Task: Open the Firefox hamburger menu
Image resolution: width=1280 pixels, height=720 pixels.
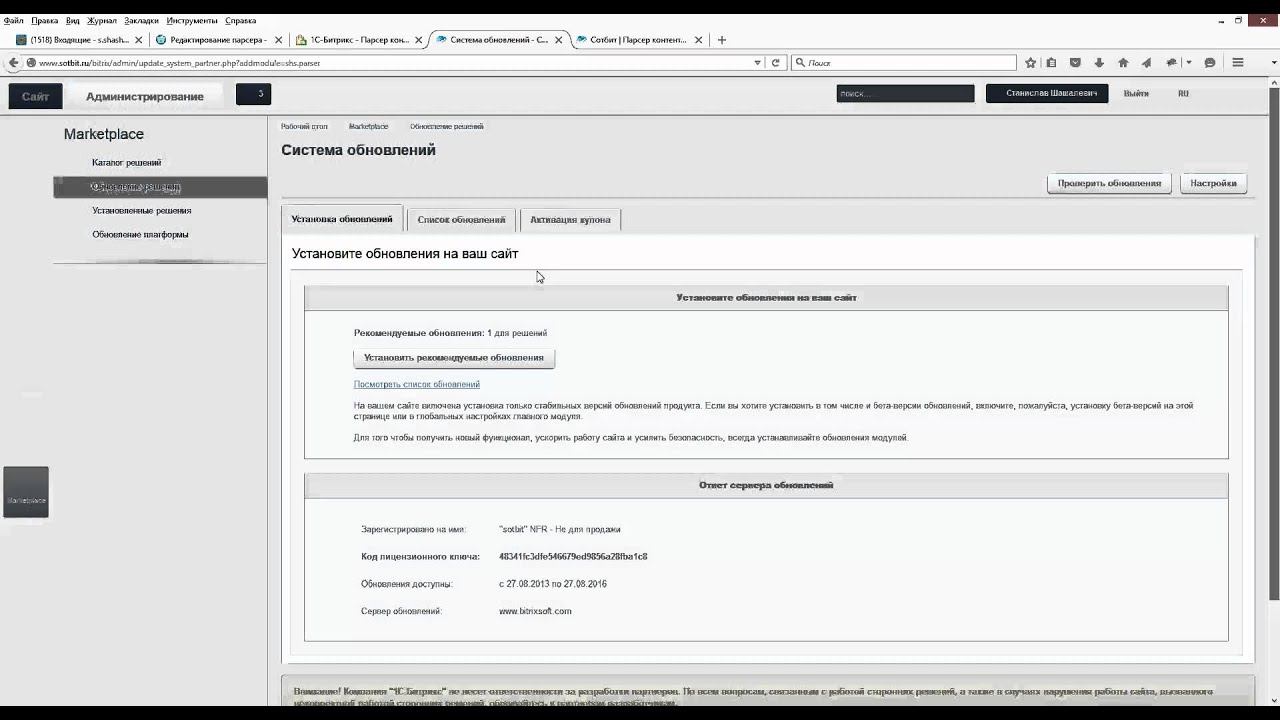Action: click(x=1238, y=62)
